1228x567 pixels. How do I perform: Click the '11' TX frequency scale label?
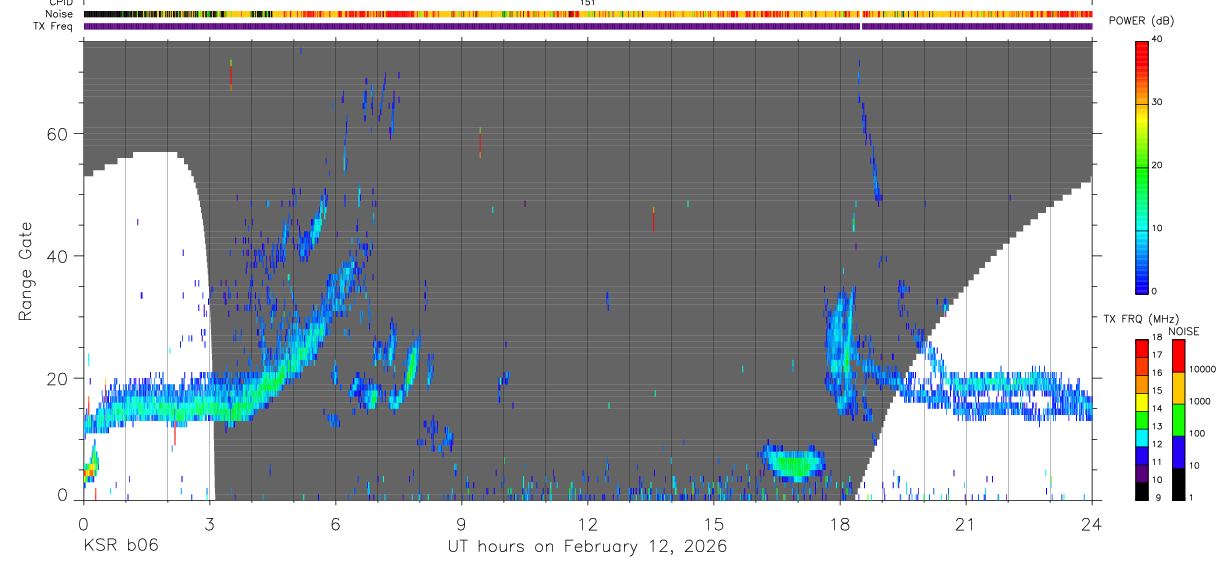click(x=1157, y=462)
